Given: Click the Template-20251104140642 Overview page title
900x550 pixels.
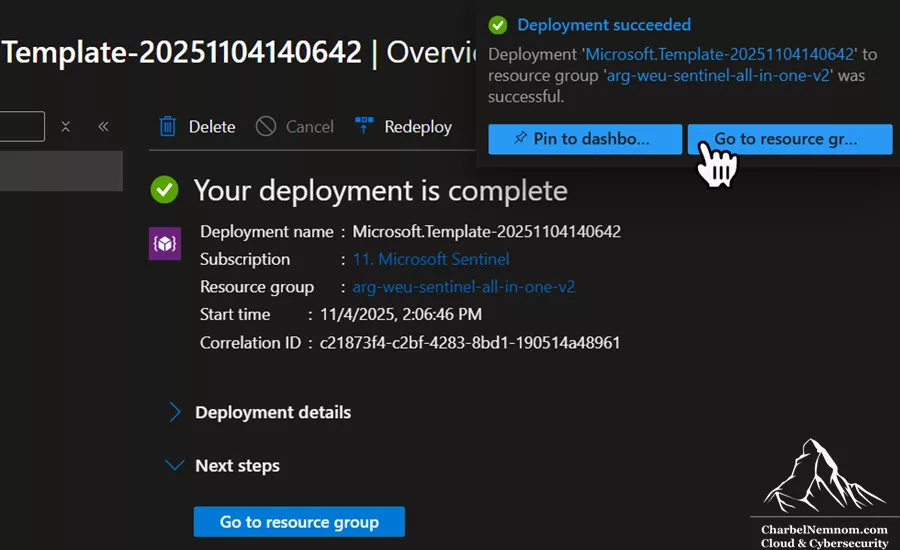Looking at the screenshot, I should (x=238, y=52).
